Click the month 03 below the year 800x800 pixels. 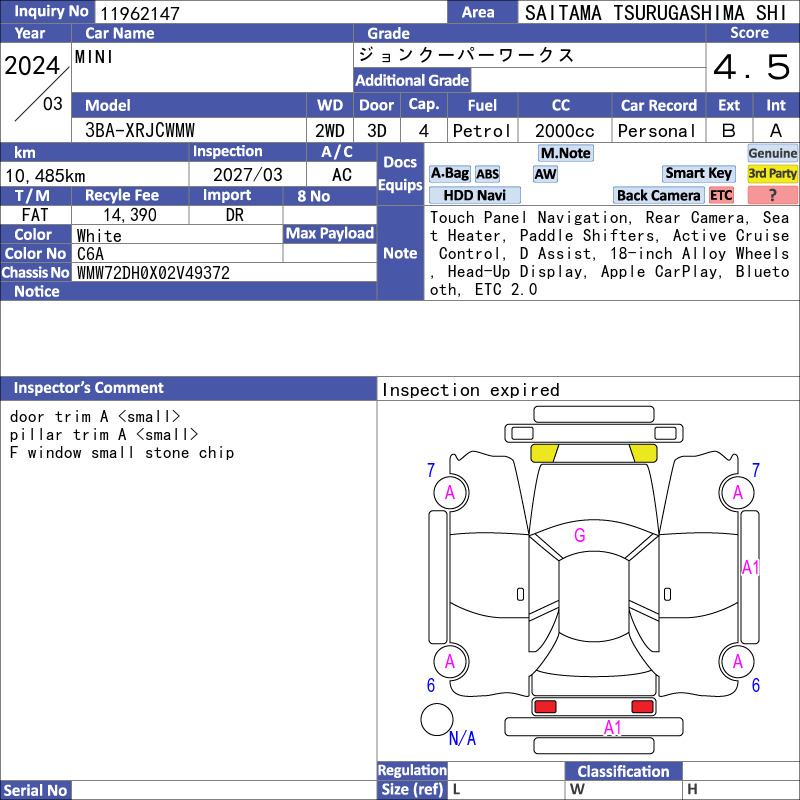[x=53, y=104]
